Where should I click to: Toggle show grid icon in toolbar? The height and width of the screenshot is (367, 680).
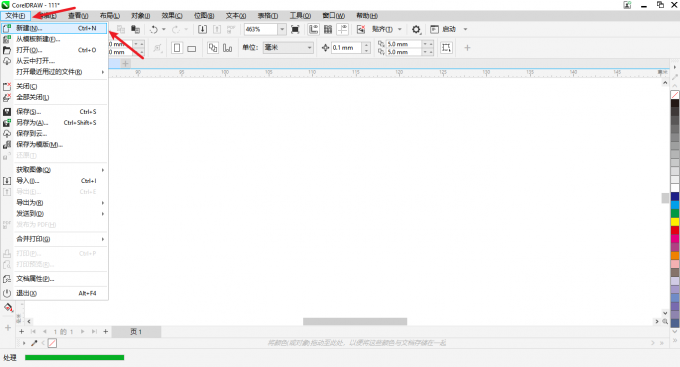328,29
